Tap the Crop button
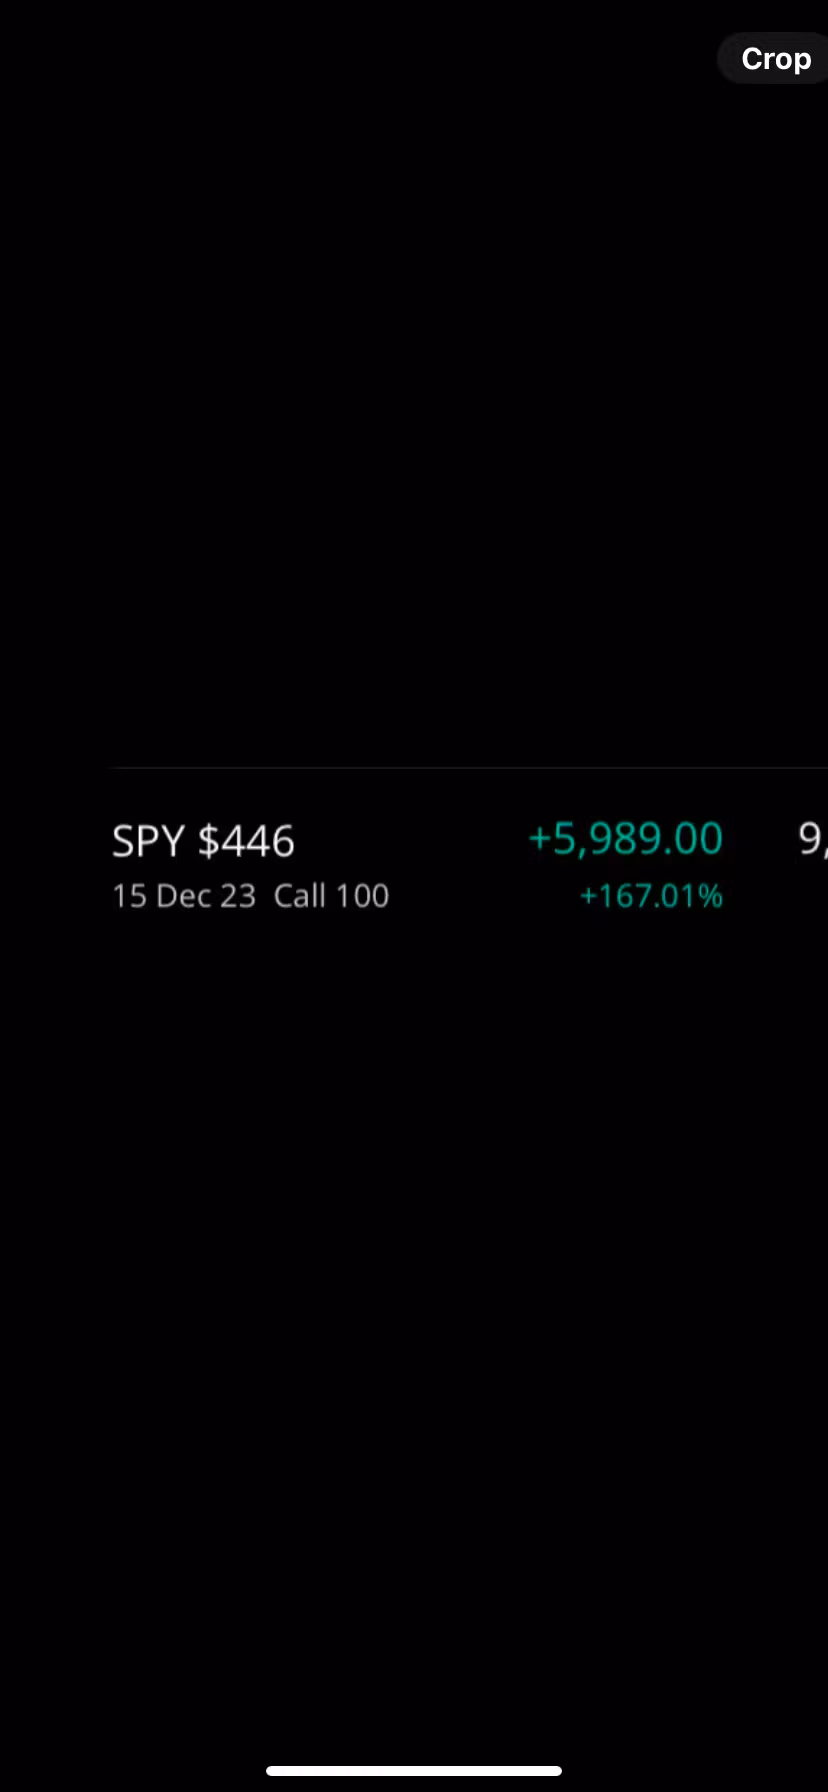The width and height of the screenshot is (828, 1792). (775, 59)
